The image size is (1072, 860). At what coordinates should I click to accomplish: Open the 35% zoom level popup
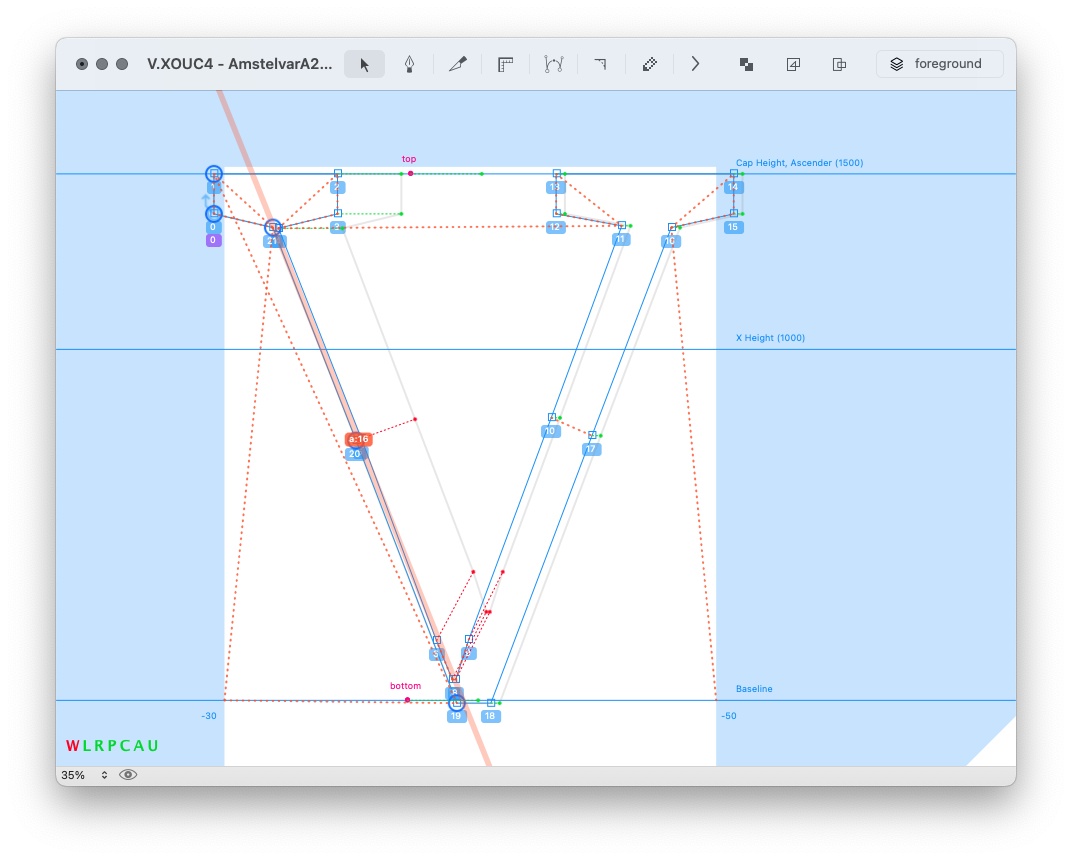point(84,775)
